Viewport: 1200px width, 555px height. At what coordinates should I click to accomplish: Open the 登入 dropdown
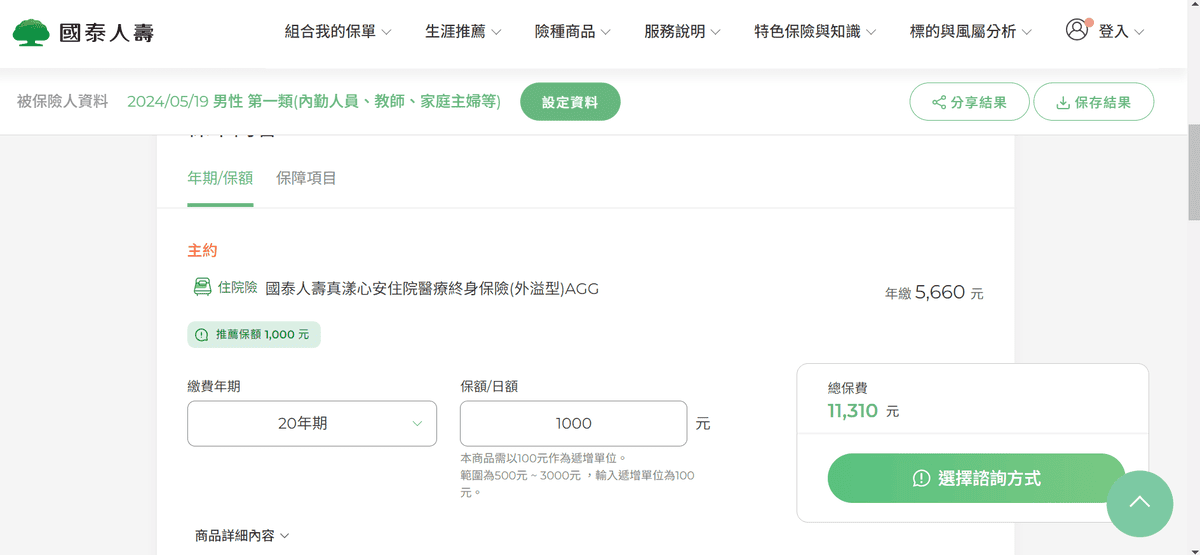point(1121,31)
